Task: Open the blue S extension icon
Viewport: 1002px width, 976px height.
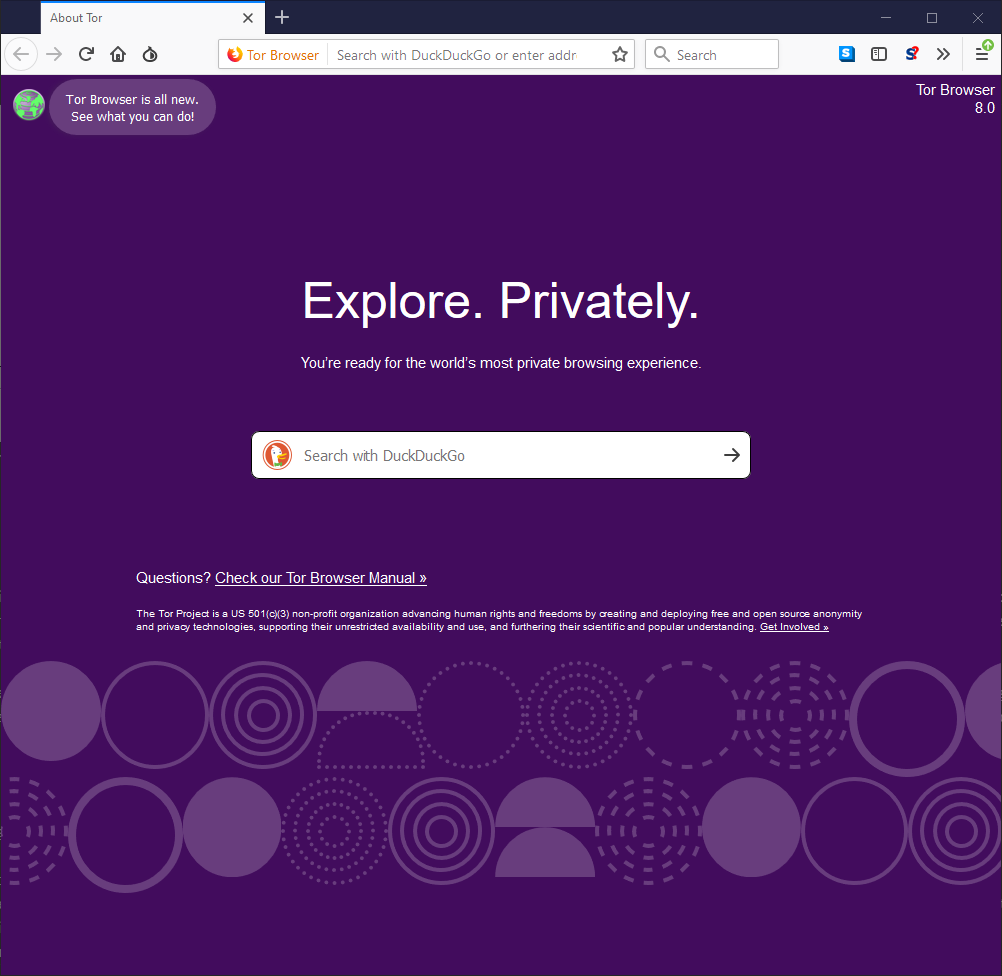Action: (x=847, y=54)
